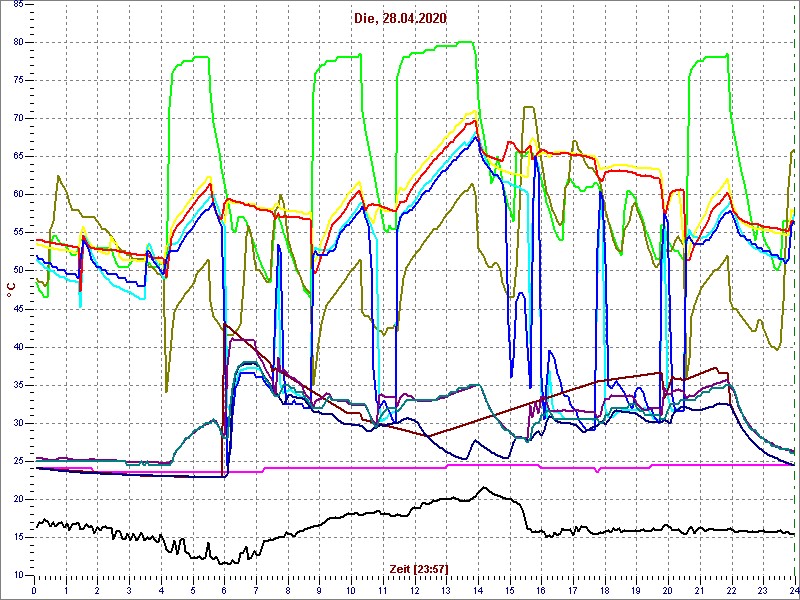Click hour 22 on the time axis
The width and height of the screenshot is (800, 600).
coord(730,590)
